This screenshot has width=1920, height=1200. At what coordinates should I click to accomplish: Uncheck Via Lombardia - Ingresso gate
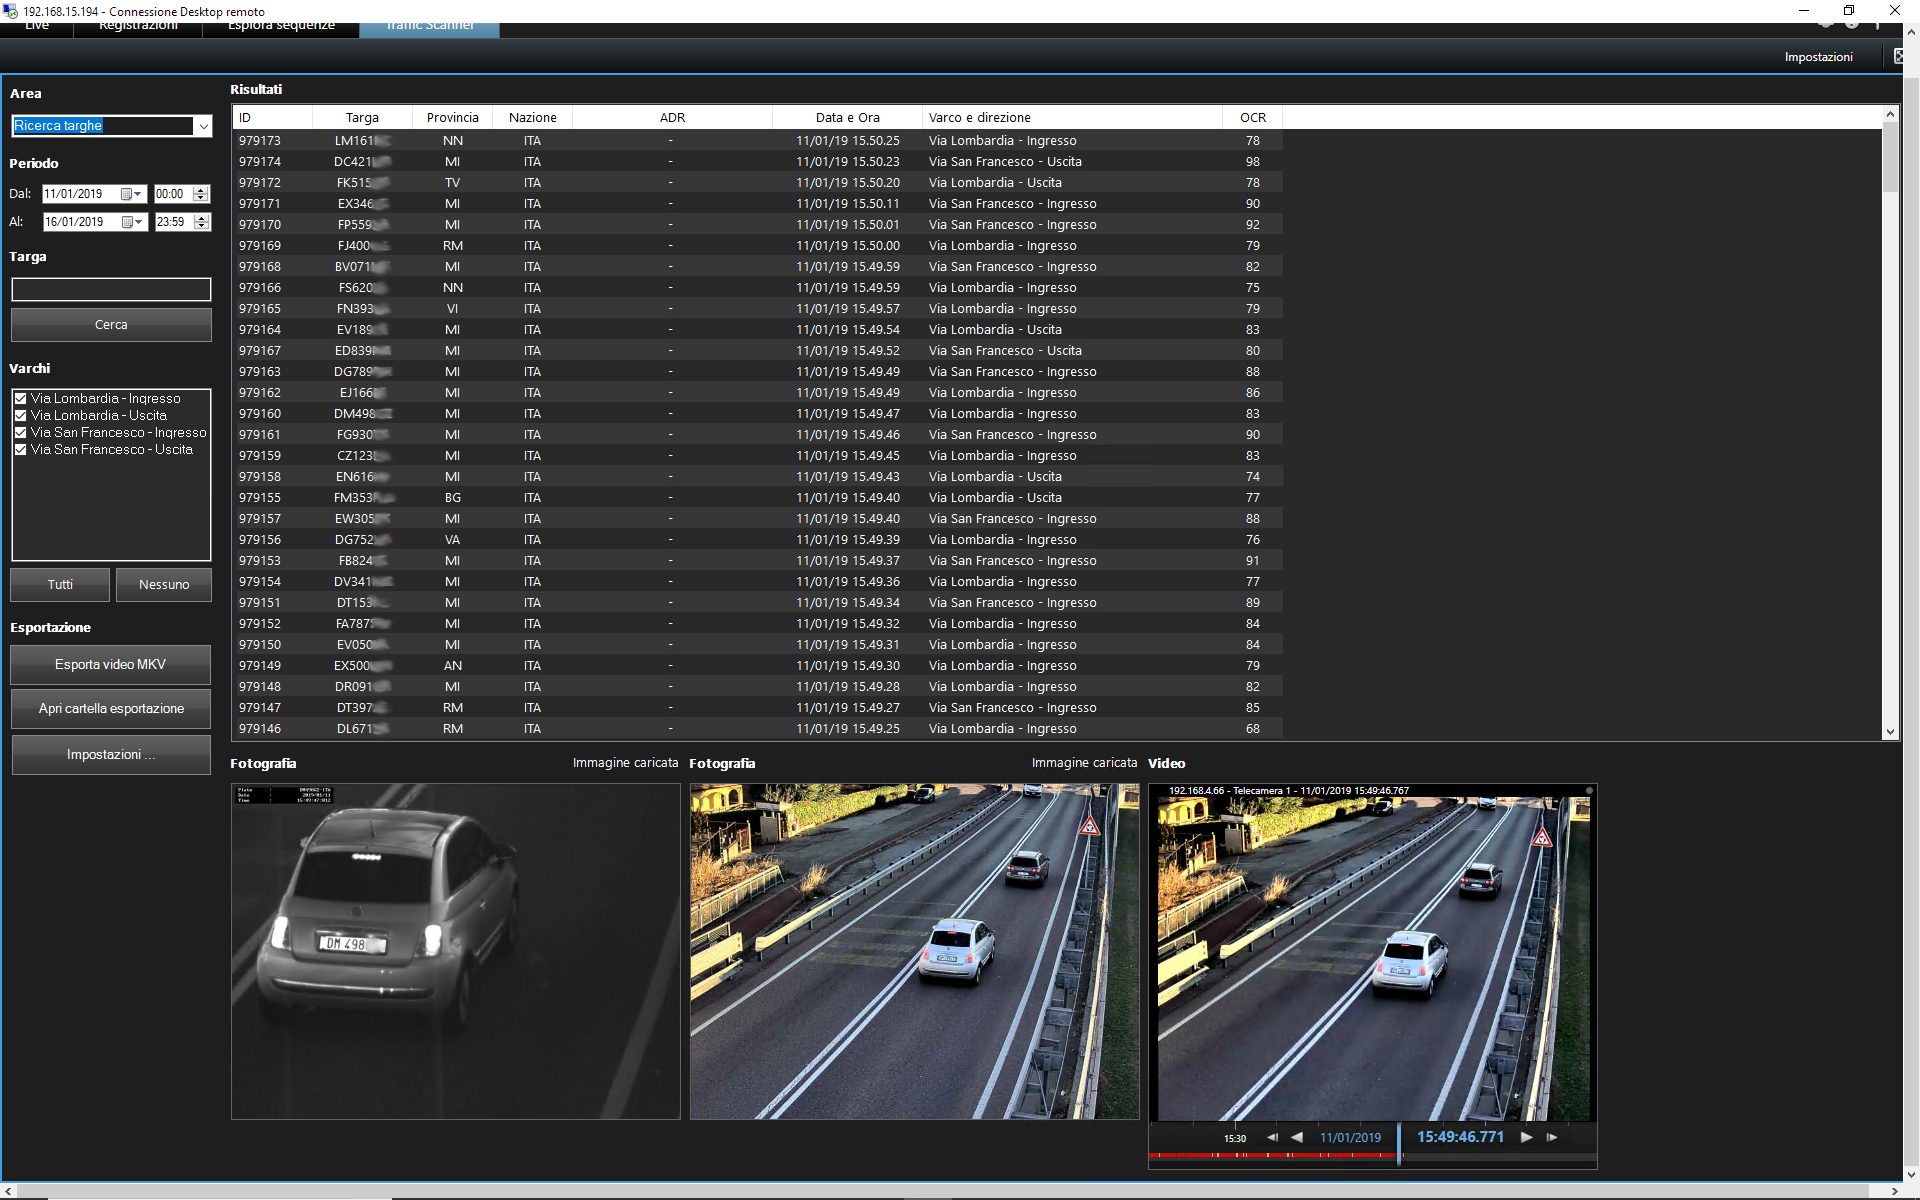tap(21, 398)
